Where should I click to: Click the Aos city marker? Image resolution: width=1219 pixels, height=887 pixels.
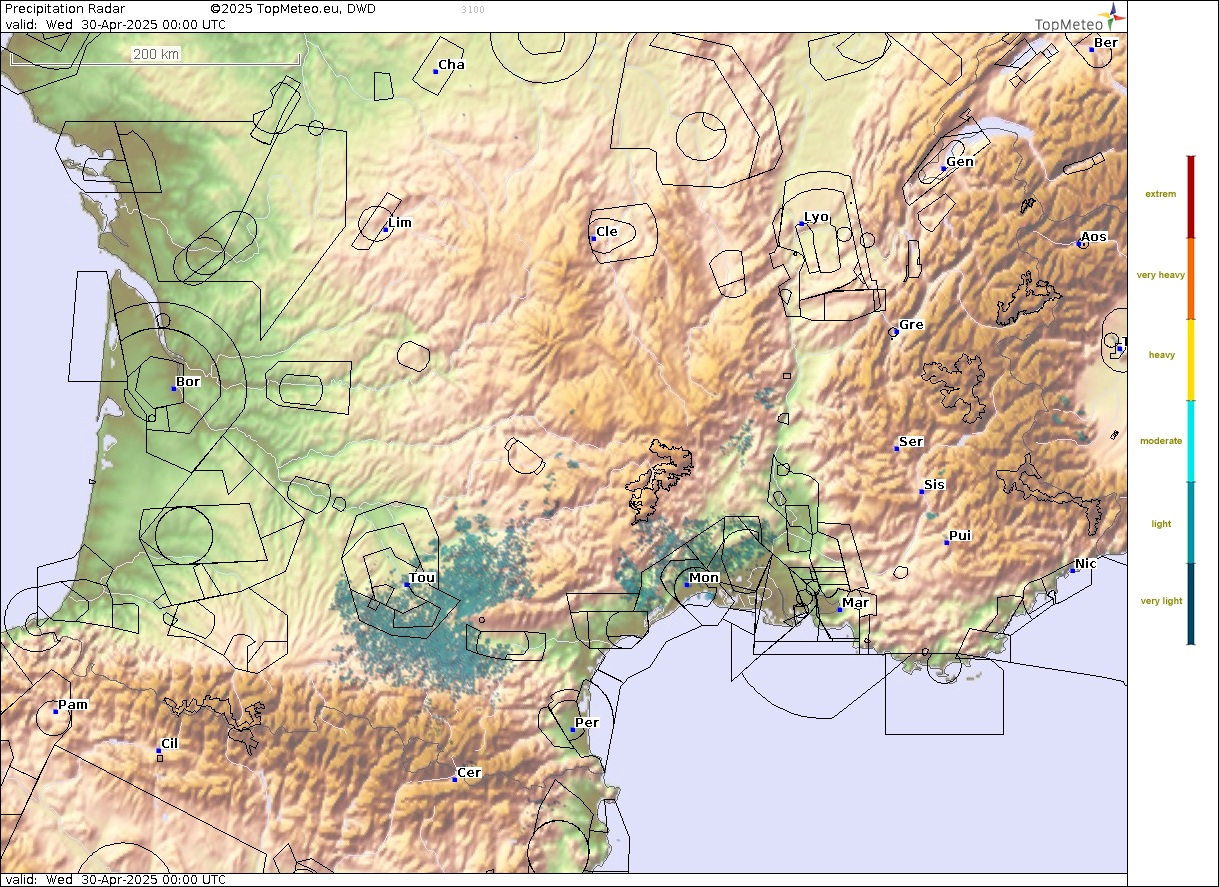coord(1080,243)
